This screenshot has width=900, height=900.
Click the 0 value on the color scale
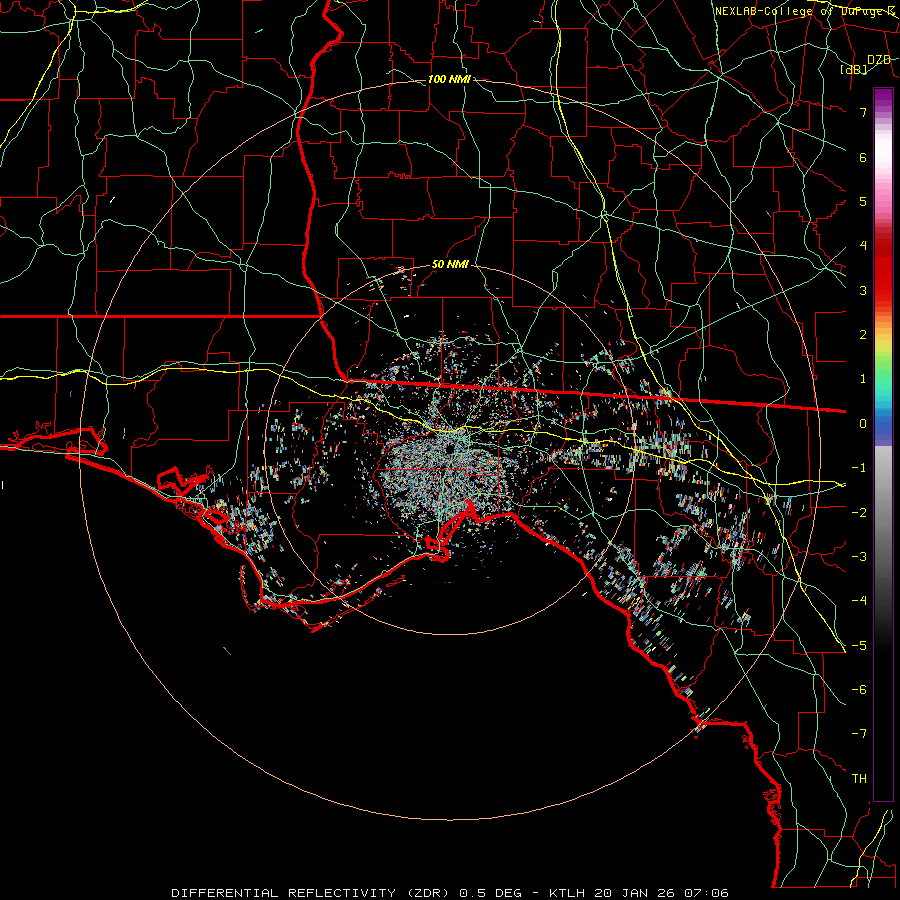863,424
